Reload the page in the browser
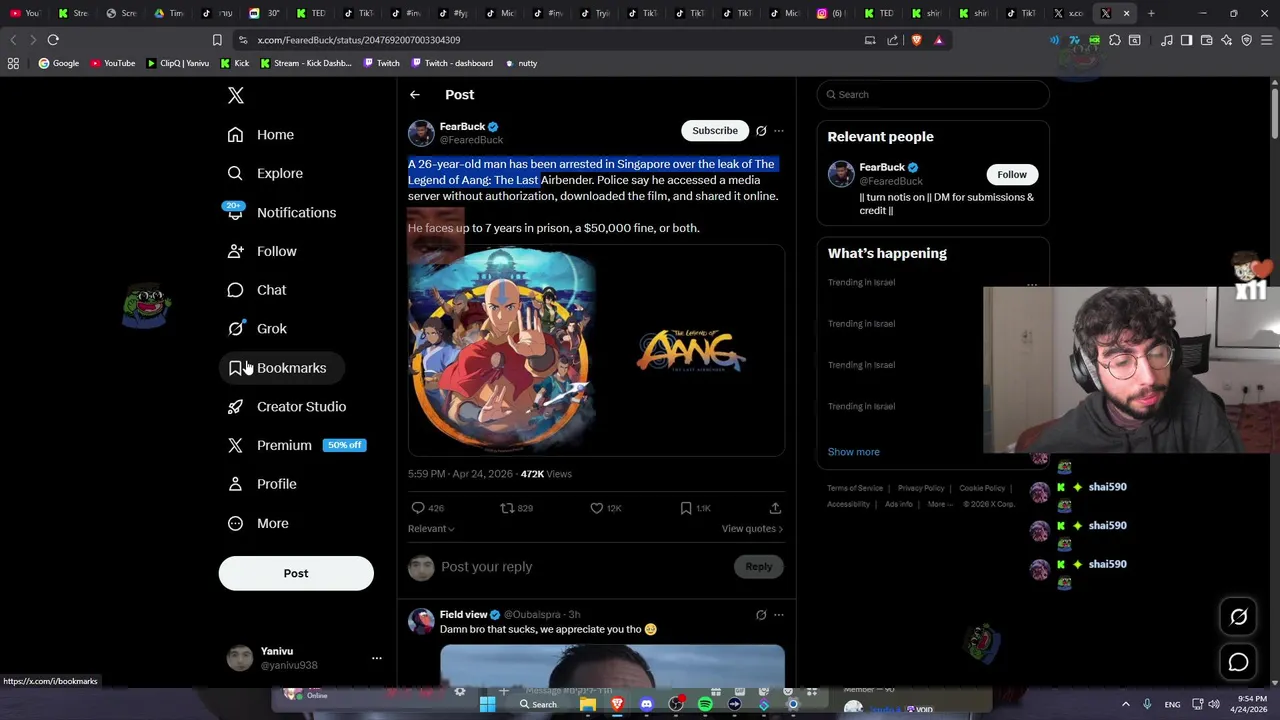This screenshot has height=720, width=1280. (53, 40)
